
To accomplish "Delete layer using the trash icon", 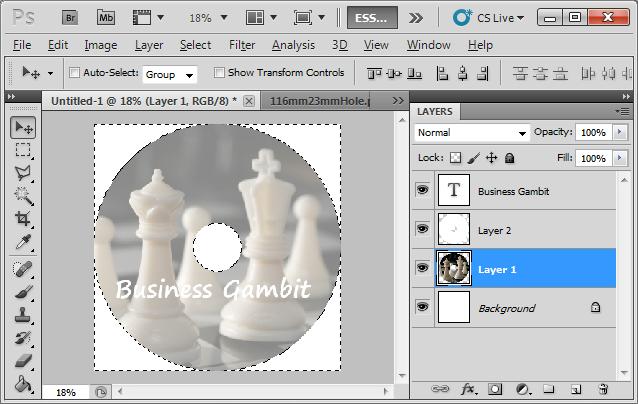I will pos(602,388).
